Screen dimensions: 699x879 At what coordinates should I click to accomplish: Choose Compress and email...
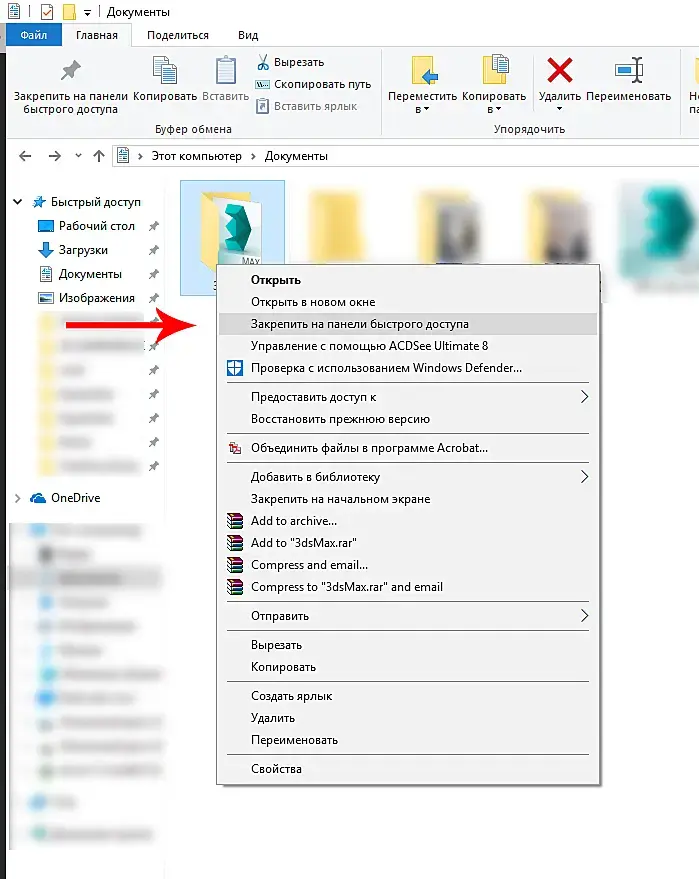coord(408,565)
